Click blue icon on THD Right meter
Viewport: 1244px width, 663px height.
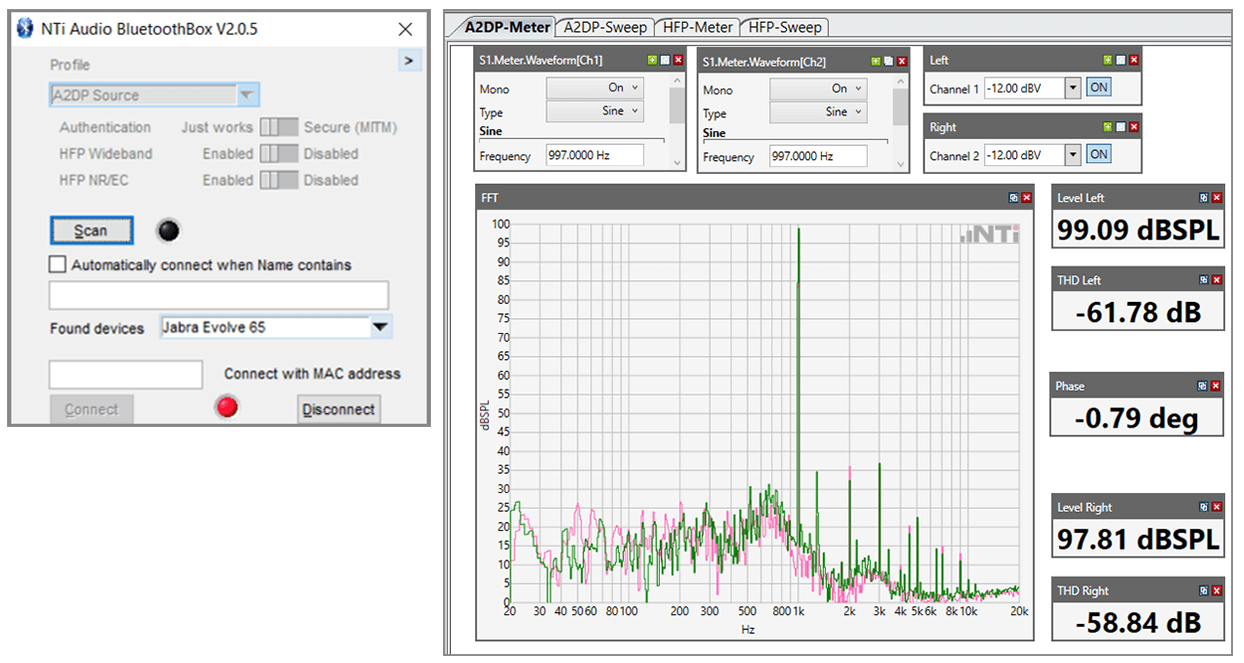pos(1203,590)
